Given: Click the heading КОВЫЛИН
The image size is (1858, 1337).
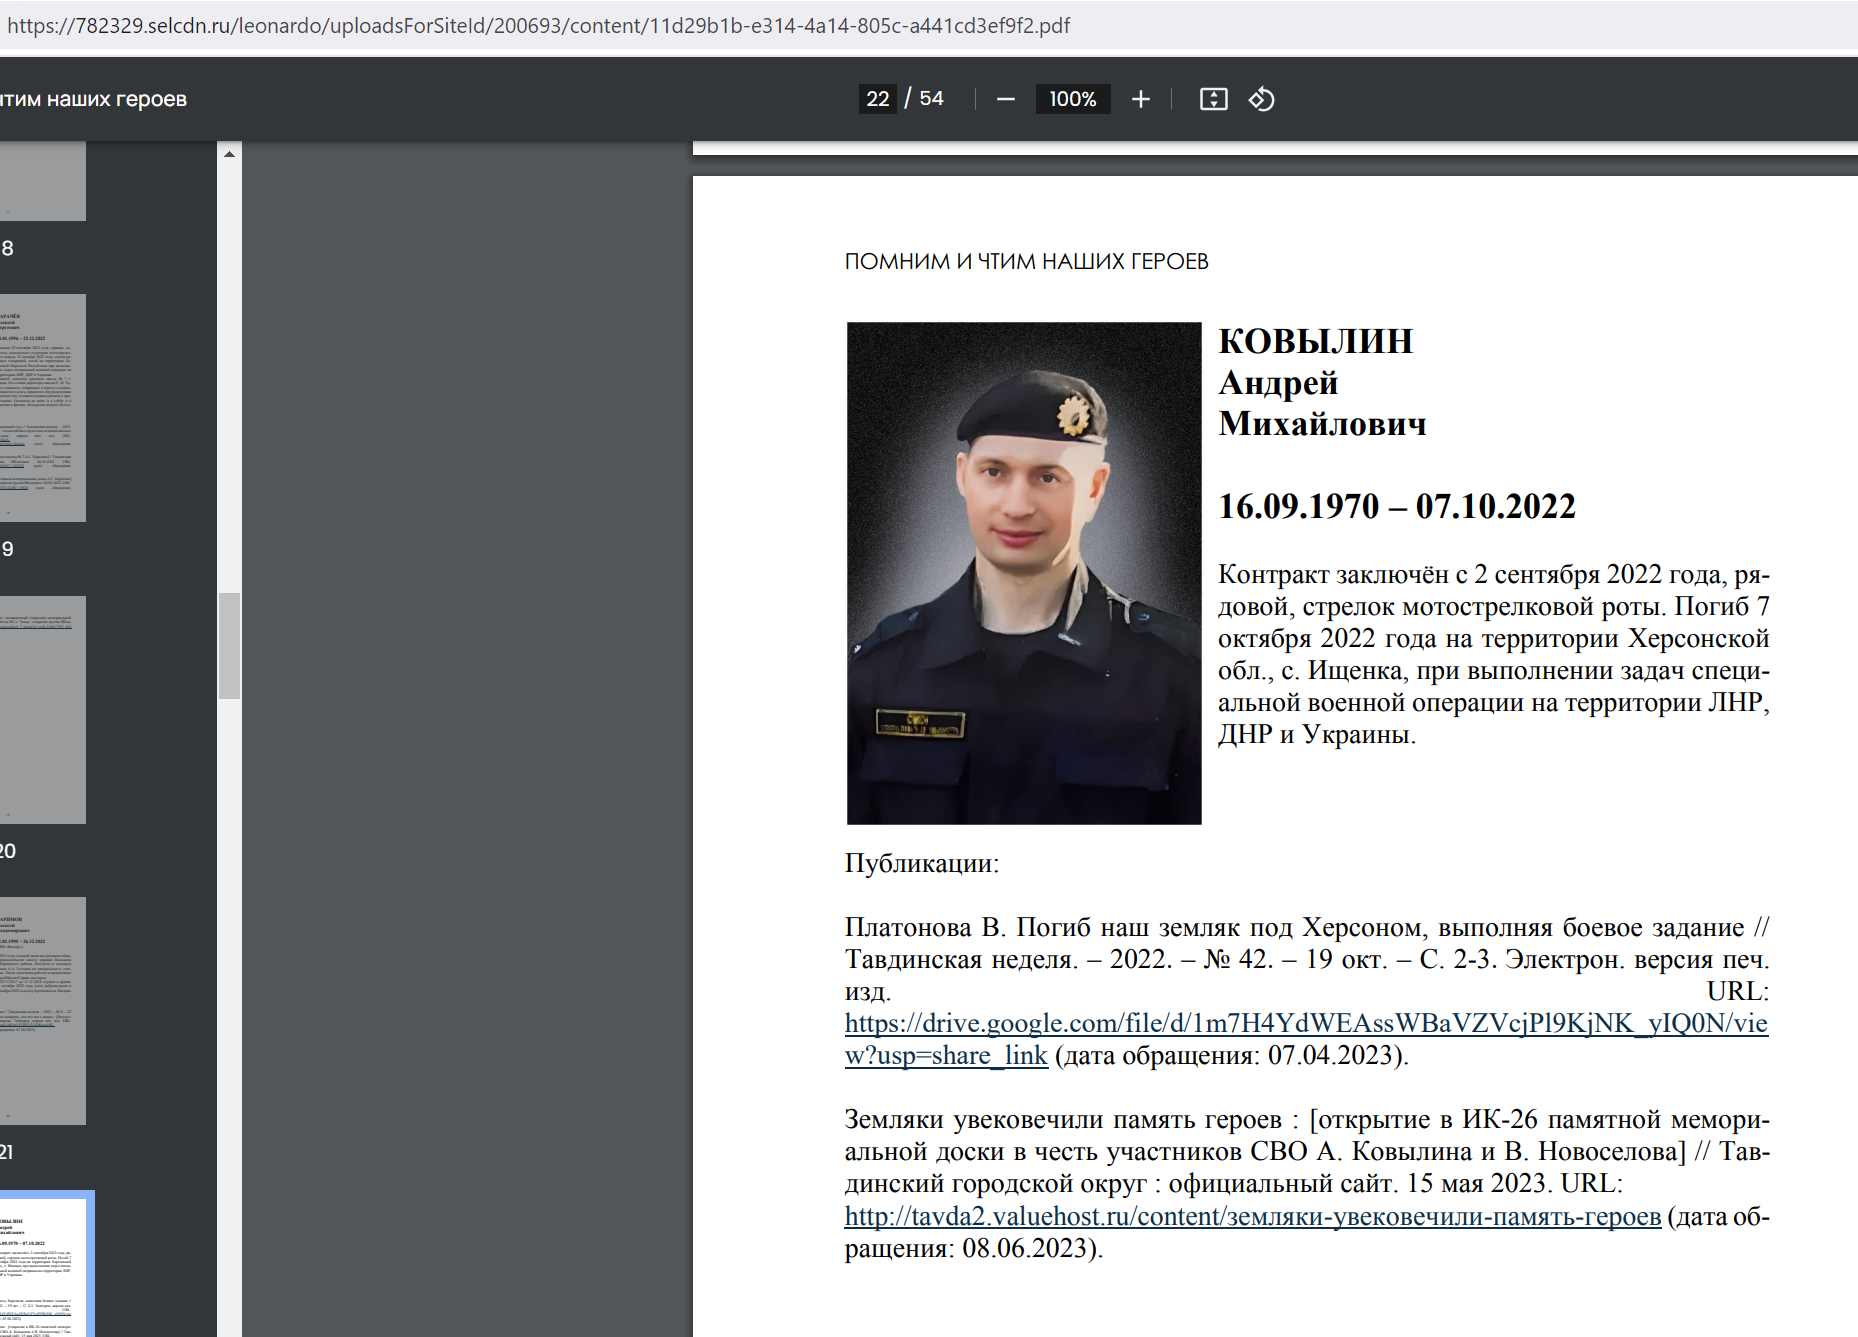Looking at the screenshot, I should pos(1315,341).
